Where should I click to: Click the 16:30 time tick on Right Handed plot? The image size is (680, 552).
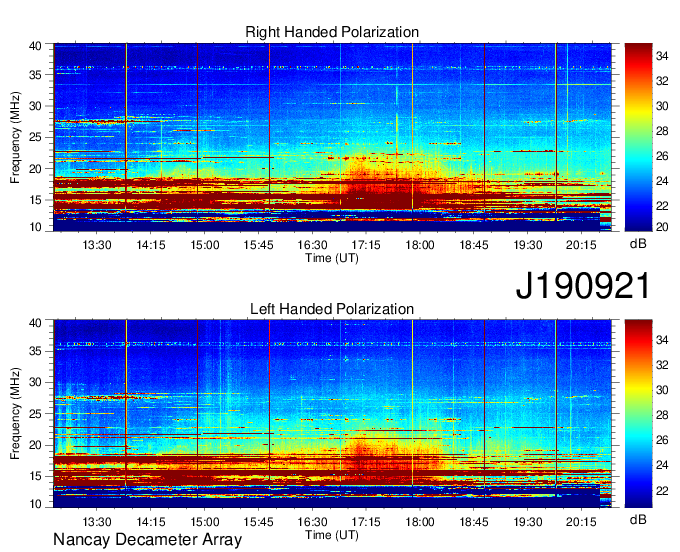click(x=312, y=245)
